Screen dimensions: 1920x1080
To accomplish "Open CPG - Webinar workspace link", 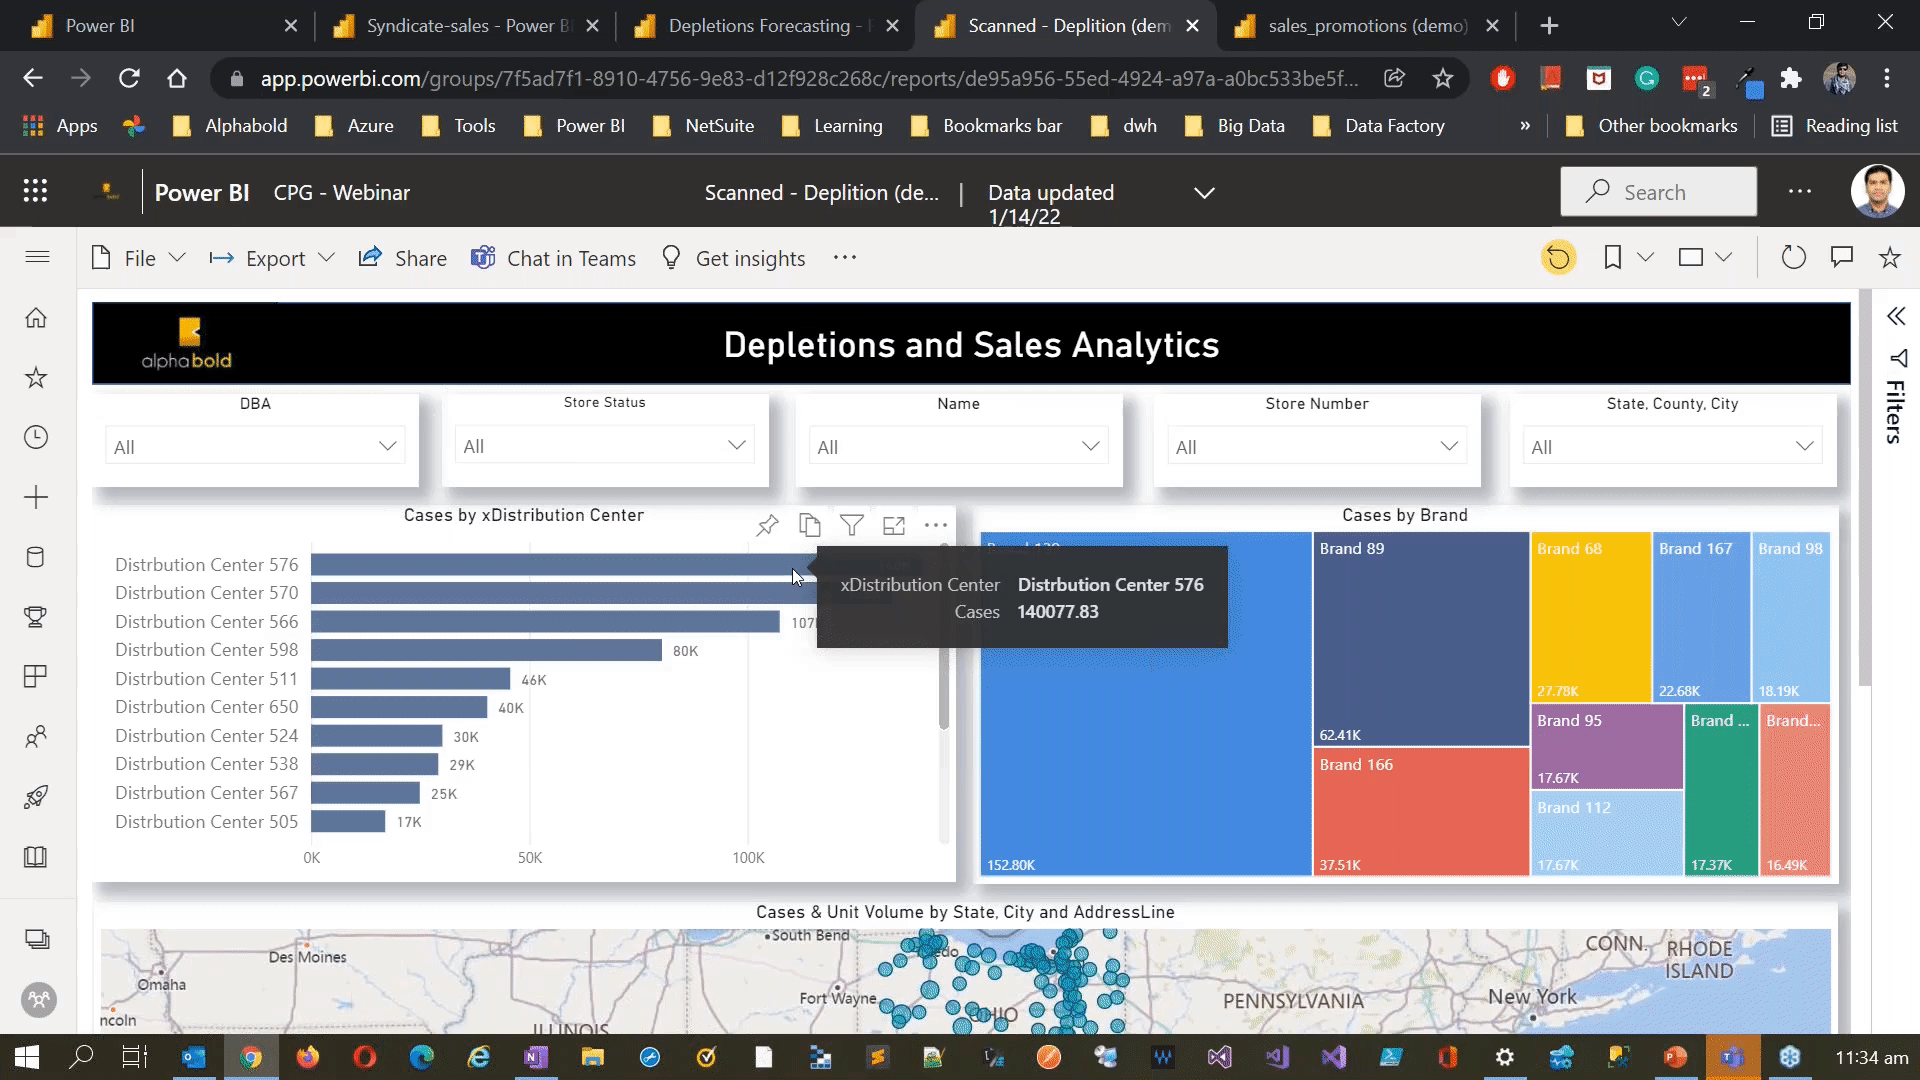I will click(342, 193).
